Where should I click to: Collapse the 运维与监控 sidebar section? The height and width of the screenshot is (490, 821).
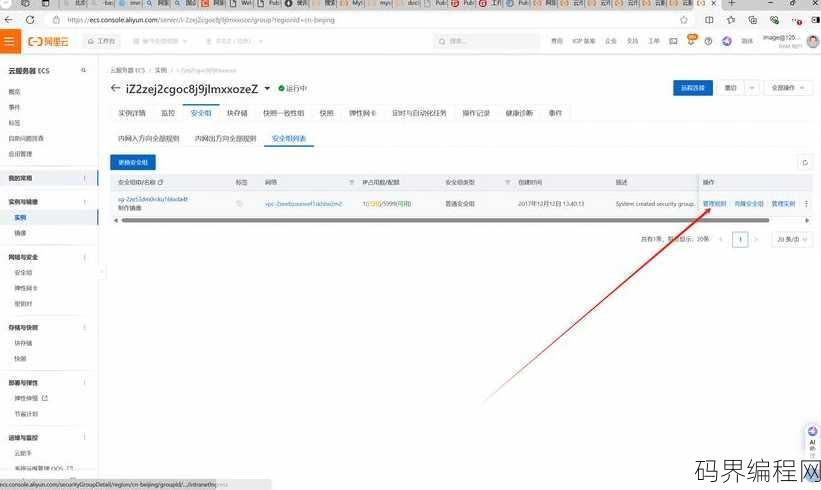tap(84, 437)
